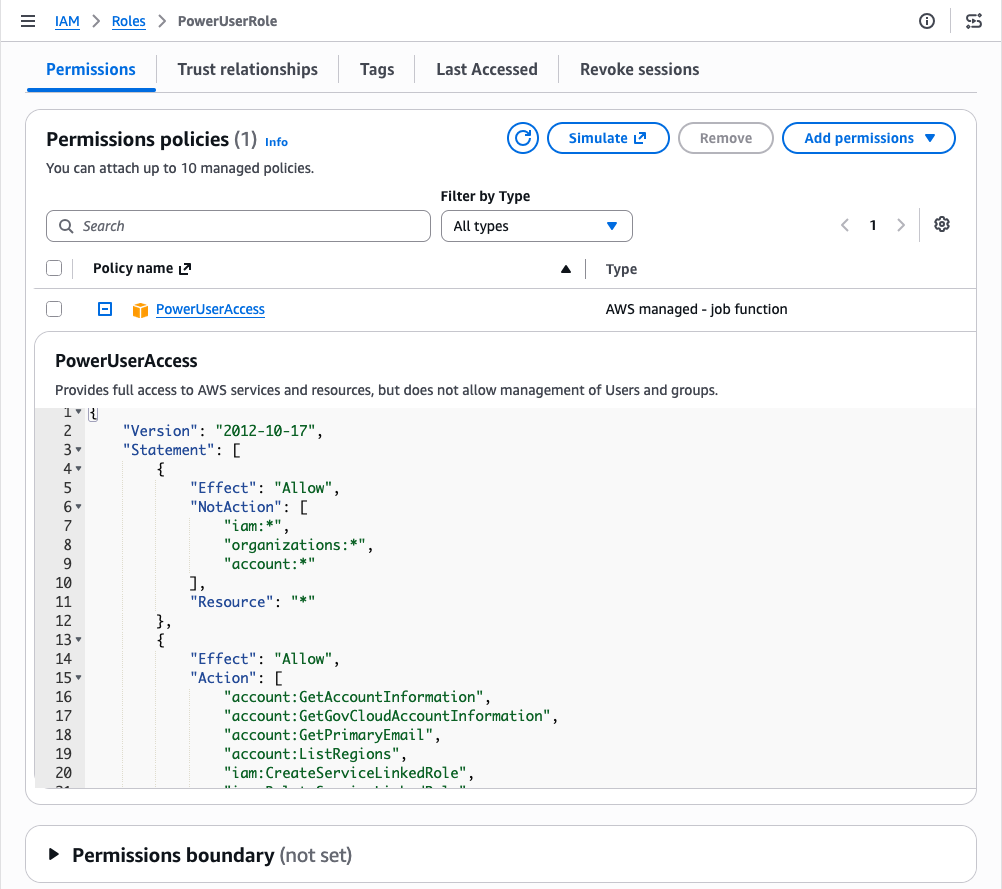1002x889 pixels.
Task: Click "account:GetGovCloudAccountInformation" line
Action: 390,716
